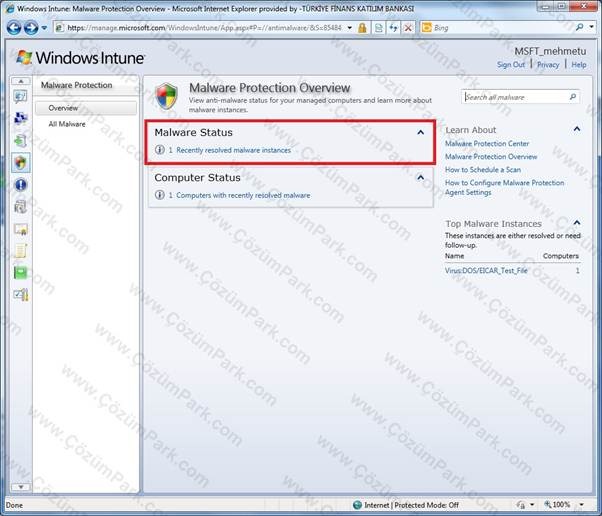Open the zoom level dropdown arrow
The width and height of the screenshot is (602, 516).
click(x=581, y=504)
